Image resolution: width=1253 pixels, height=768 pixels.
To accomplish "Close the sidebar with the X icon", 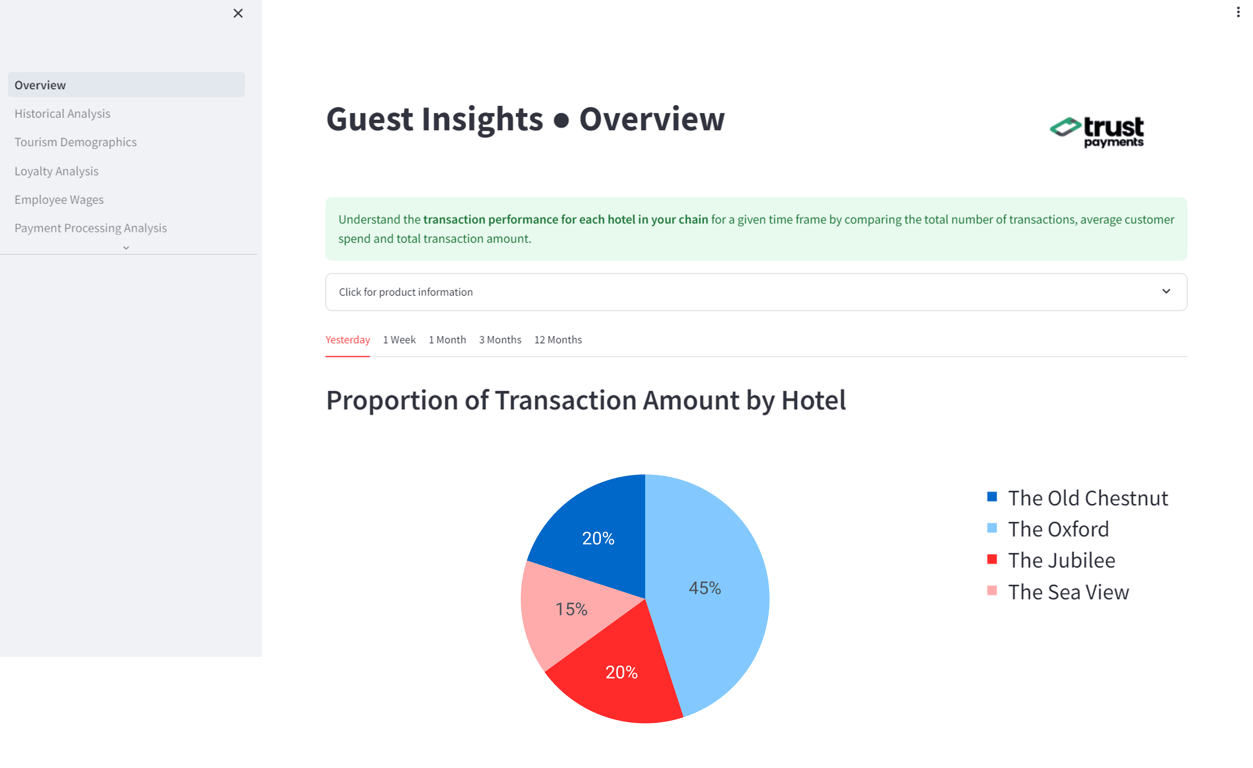I will [238, 13].
